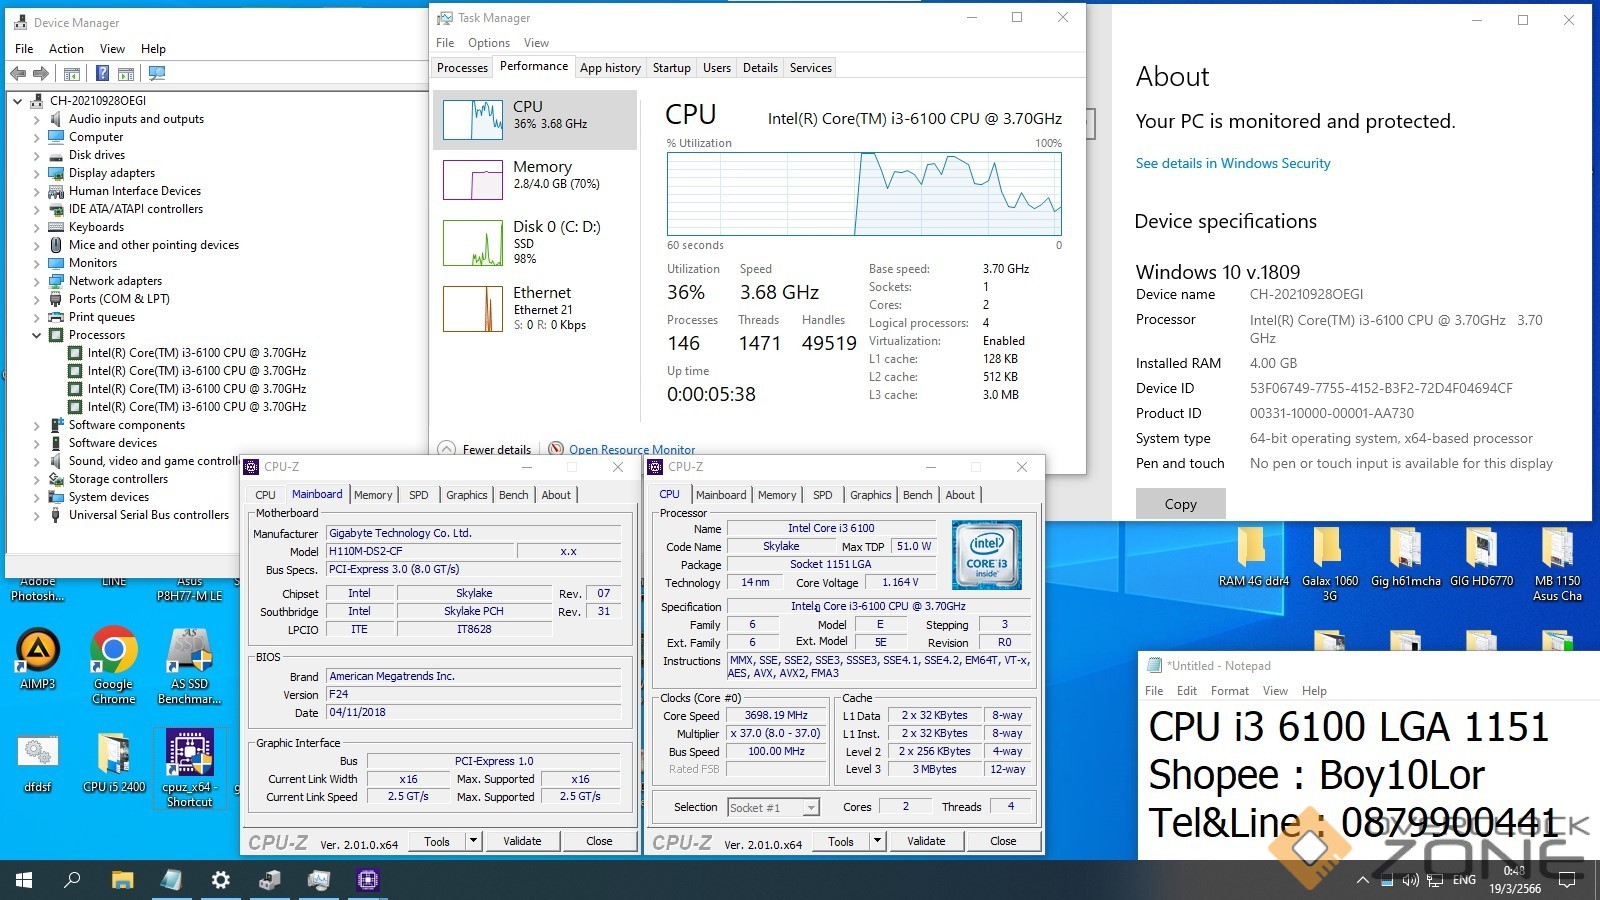Viewport: 1600px width, 900px height.
Task: Go to the Services tab in Task Manager
Action: 810,68
